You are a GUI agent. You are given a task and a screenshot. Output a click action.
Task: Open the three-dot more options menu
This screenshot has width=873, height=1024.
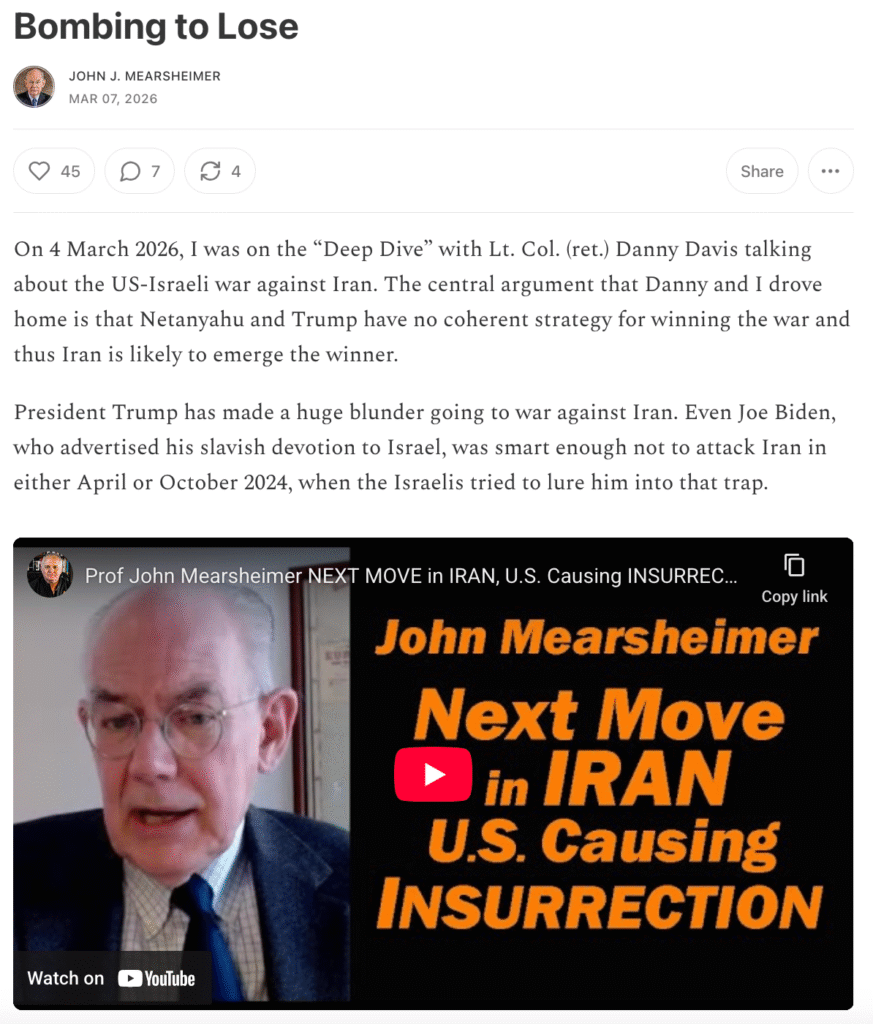tap(830, 171)
